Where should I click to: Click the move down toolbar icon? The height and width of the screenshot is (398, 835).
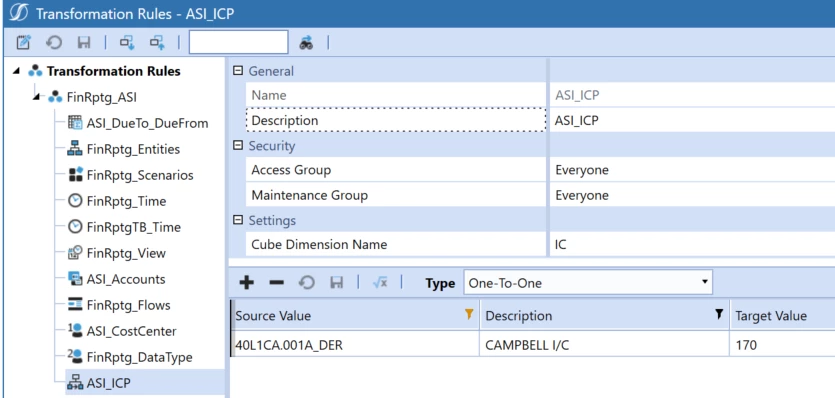point(127,42)
